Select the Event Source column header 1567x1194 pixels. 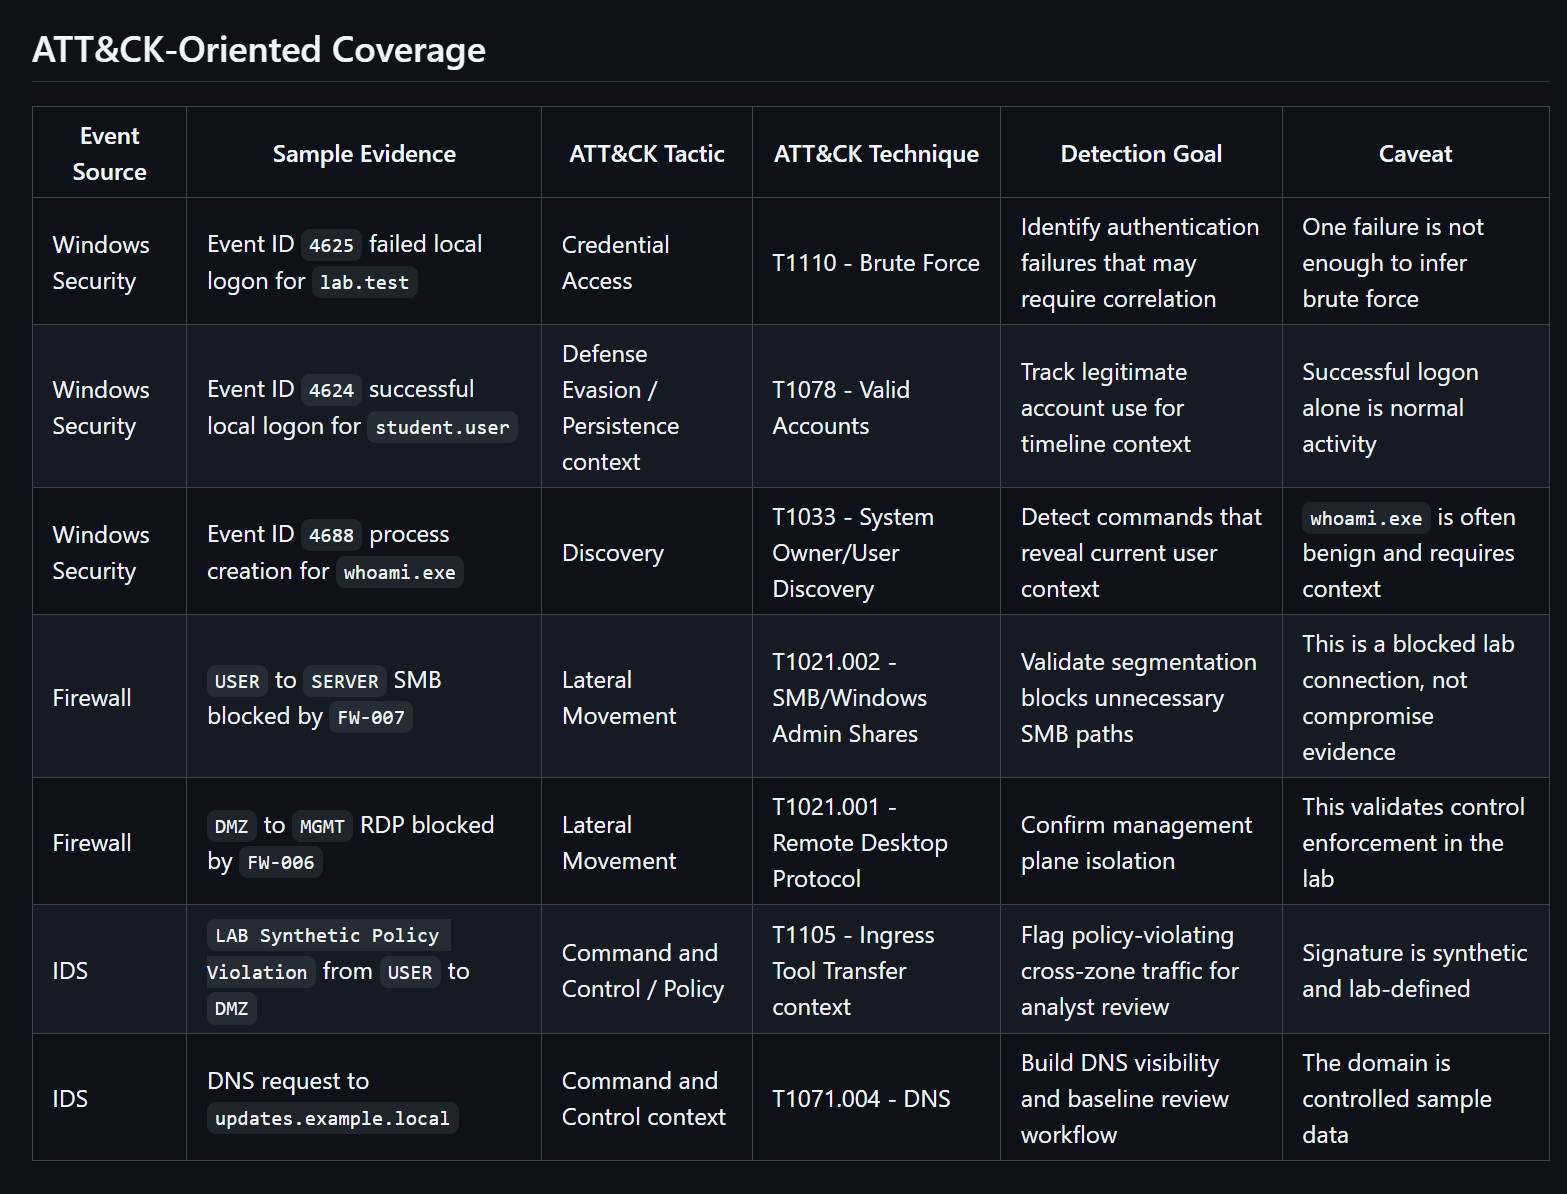coord(110,153)
